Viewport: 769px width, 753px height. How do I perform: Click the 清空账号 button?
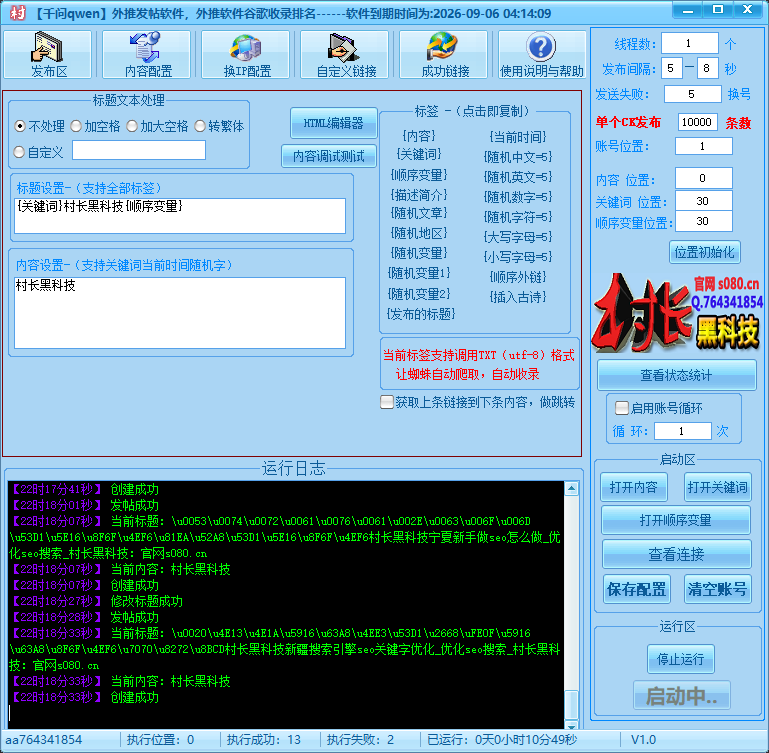718,589
